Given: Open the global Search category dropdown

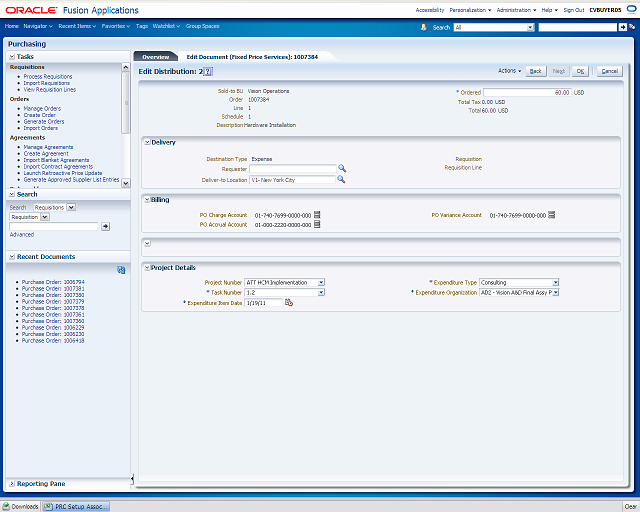Looking at the screenshot, I should 530,27.
